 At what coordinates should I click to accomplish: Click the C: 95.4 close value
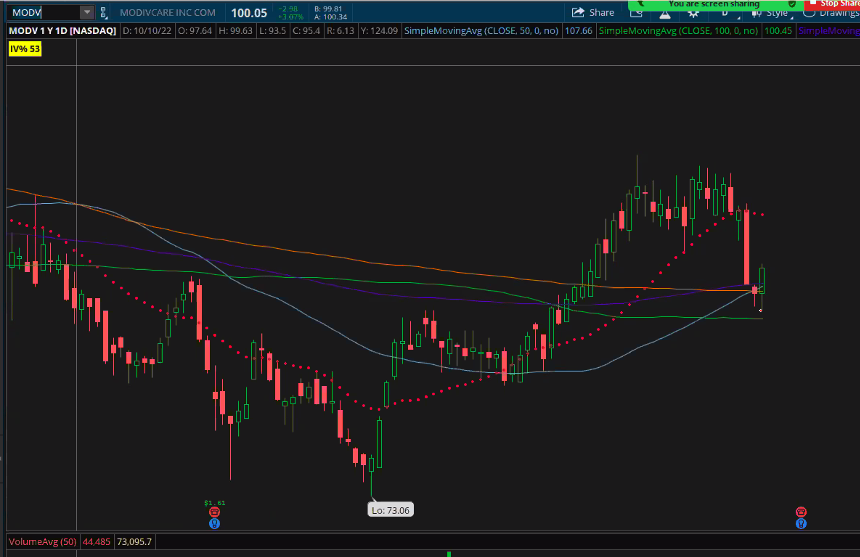point(306,31)
